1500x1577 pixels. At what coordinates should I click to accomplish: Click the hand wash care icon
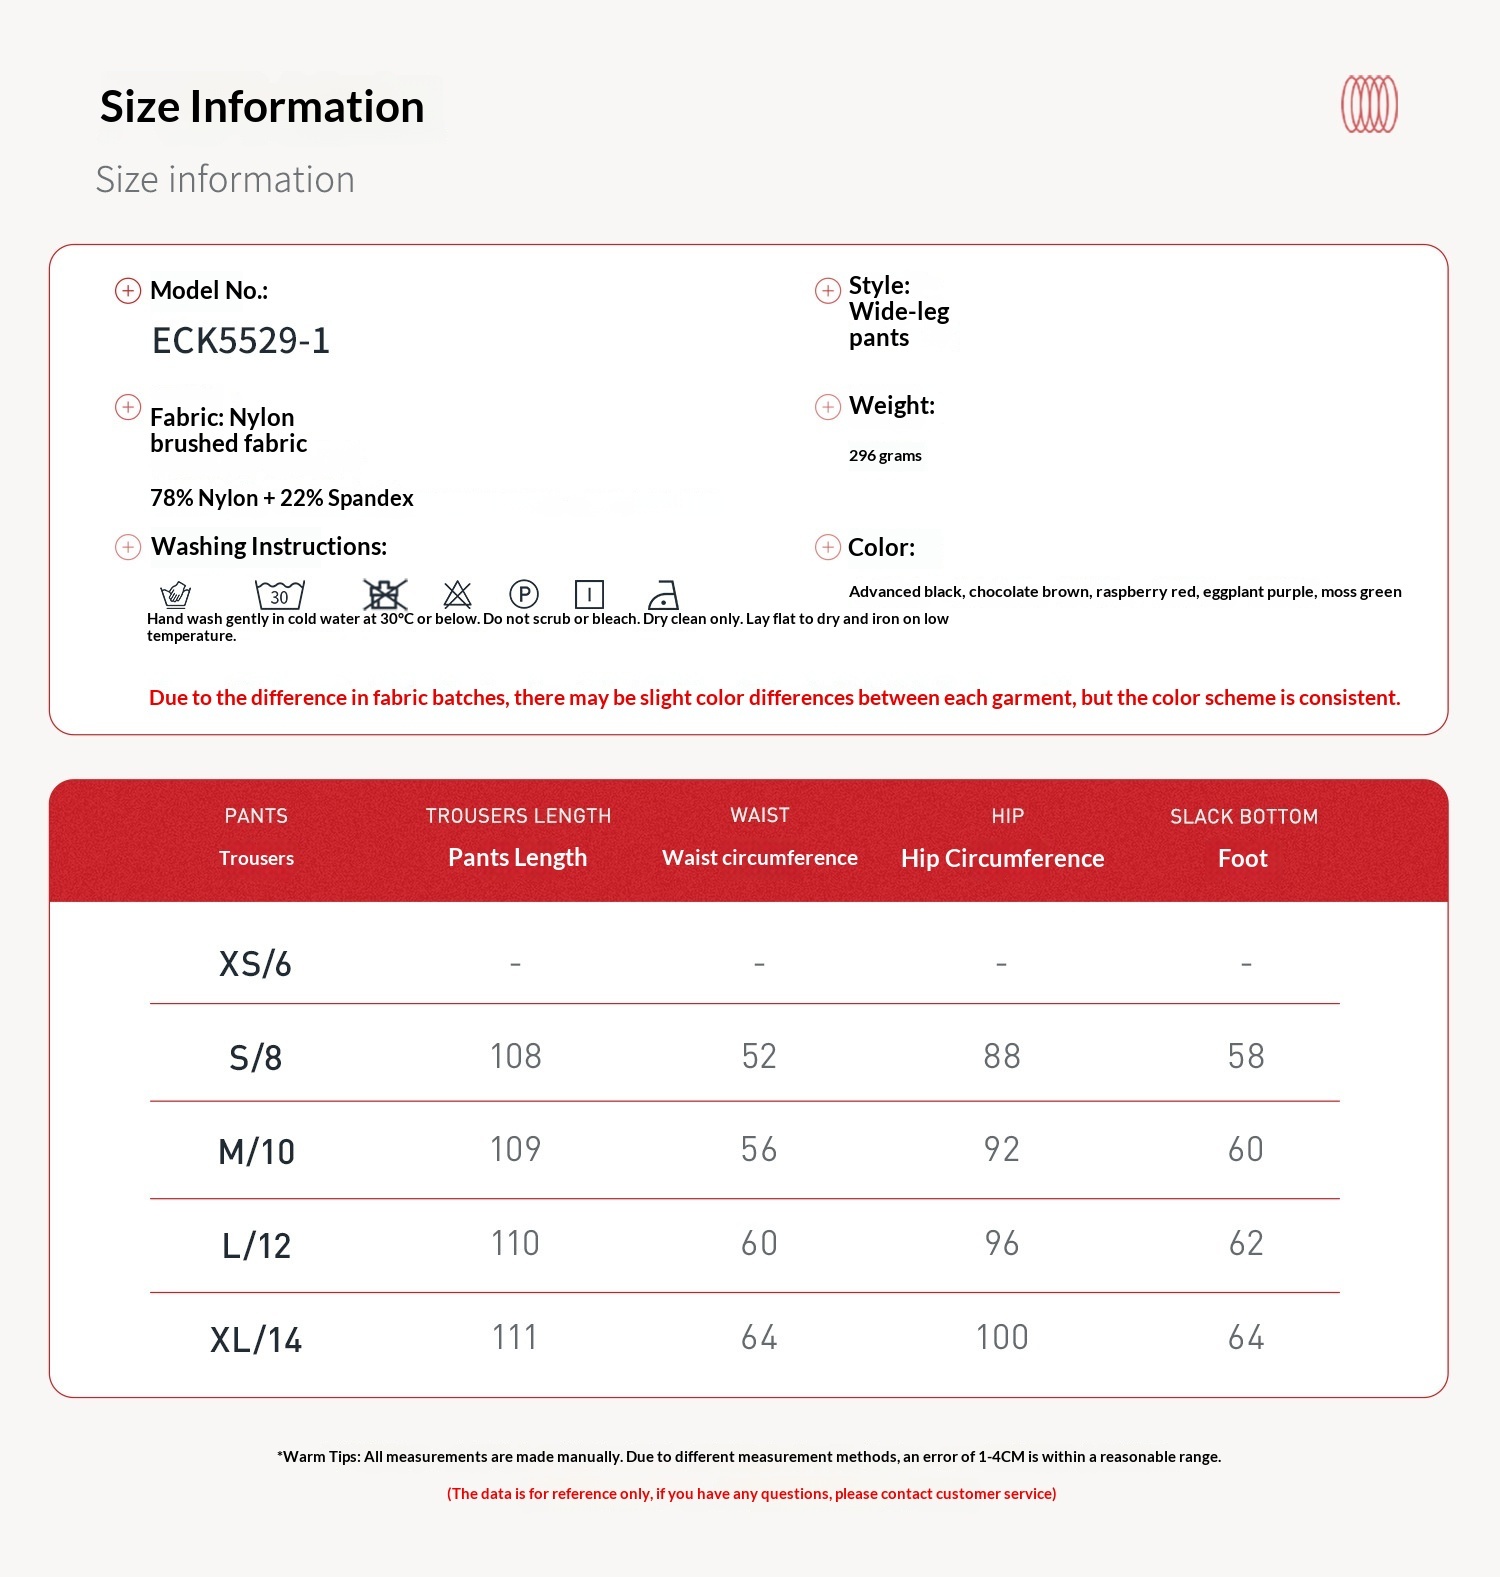(x=176, y=594)
